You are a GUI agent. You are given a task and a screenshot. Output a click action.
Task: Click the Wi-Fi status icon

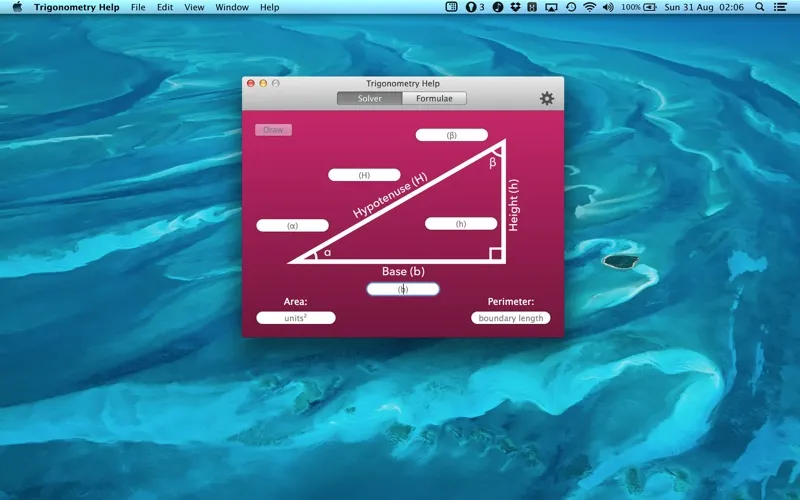click(589, 7)
